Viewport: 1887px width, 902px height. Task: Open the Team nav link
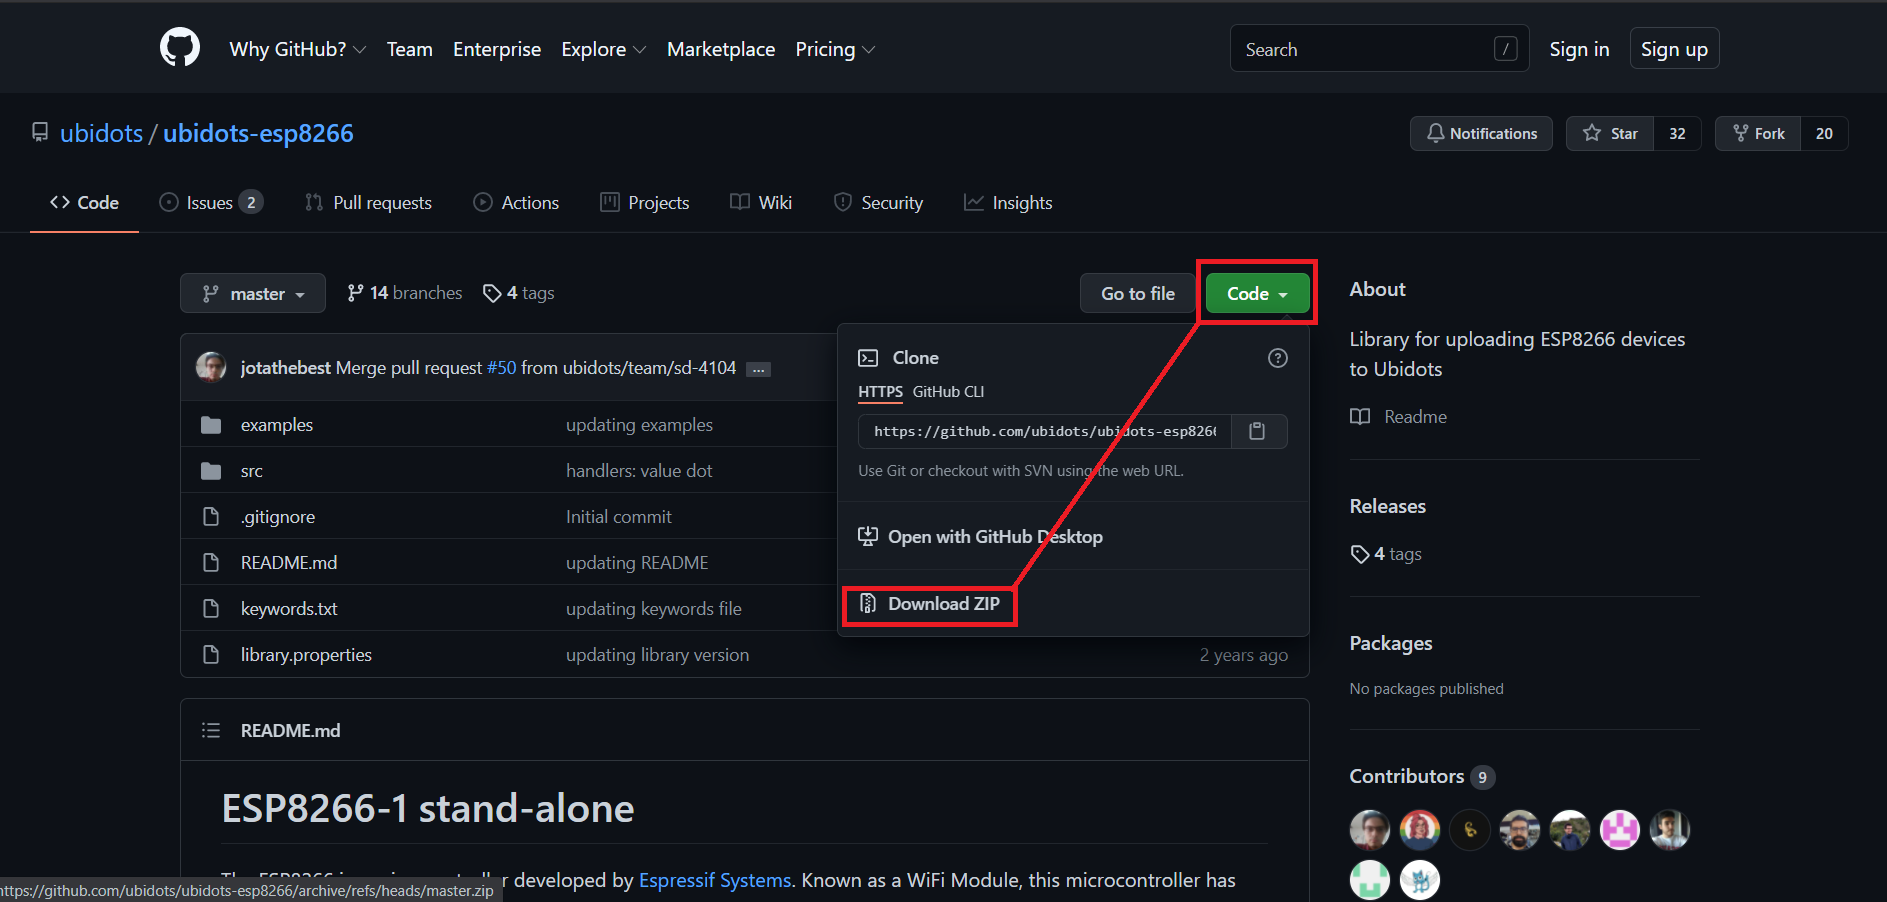(x=410, y=49)
